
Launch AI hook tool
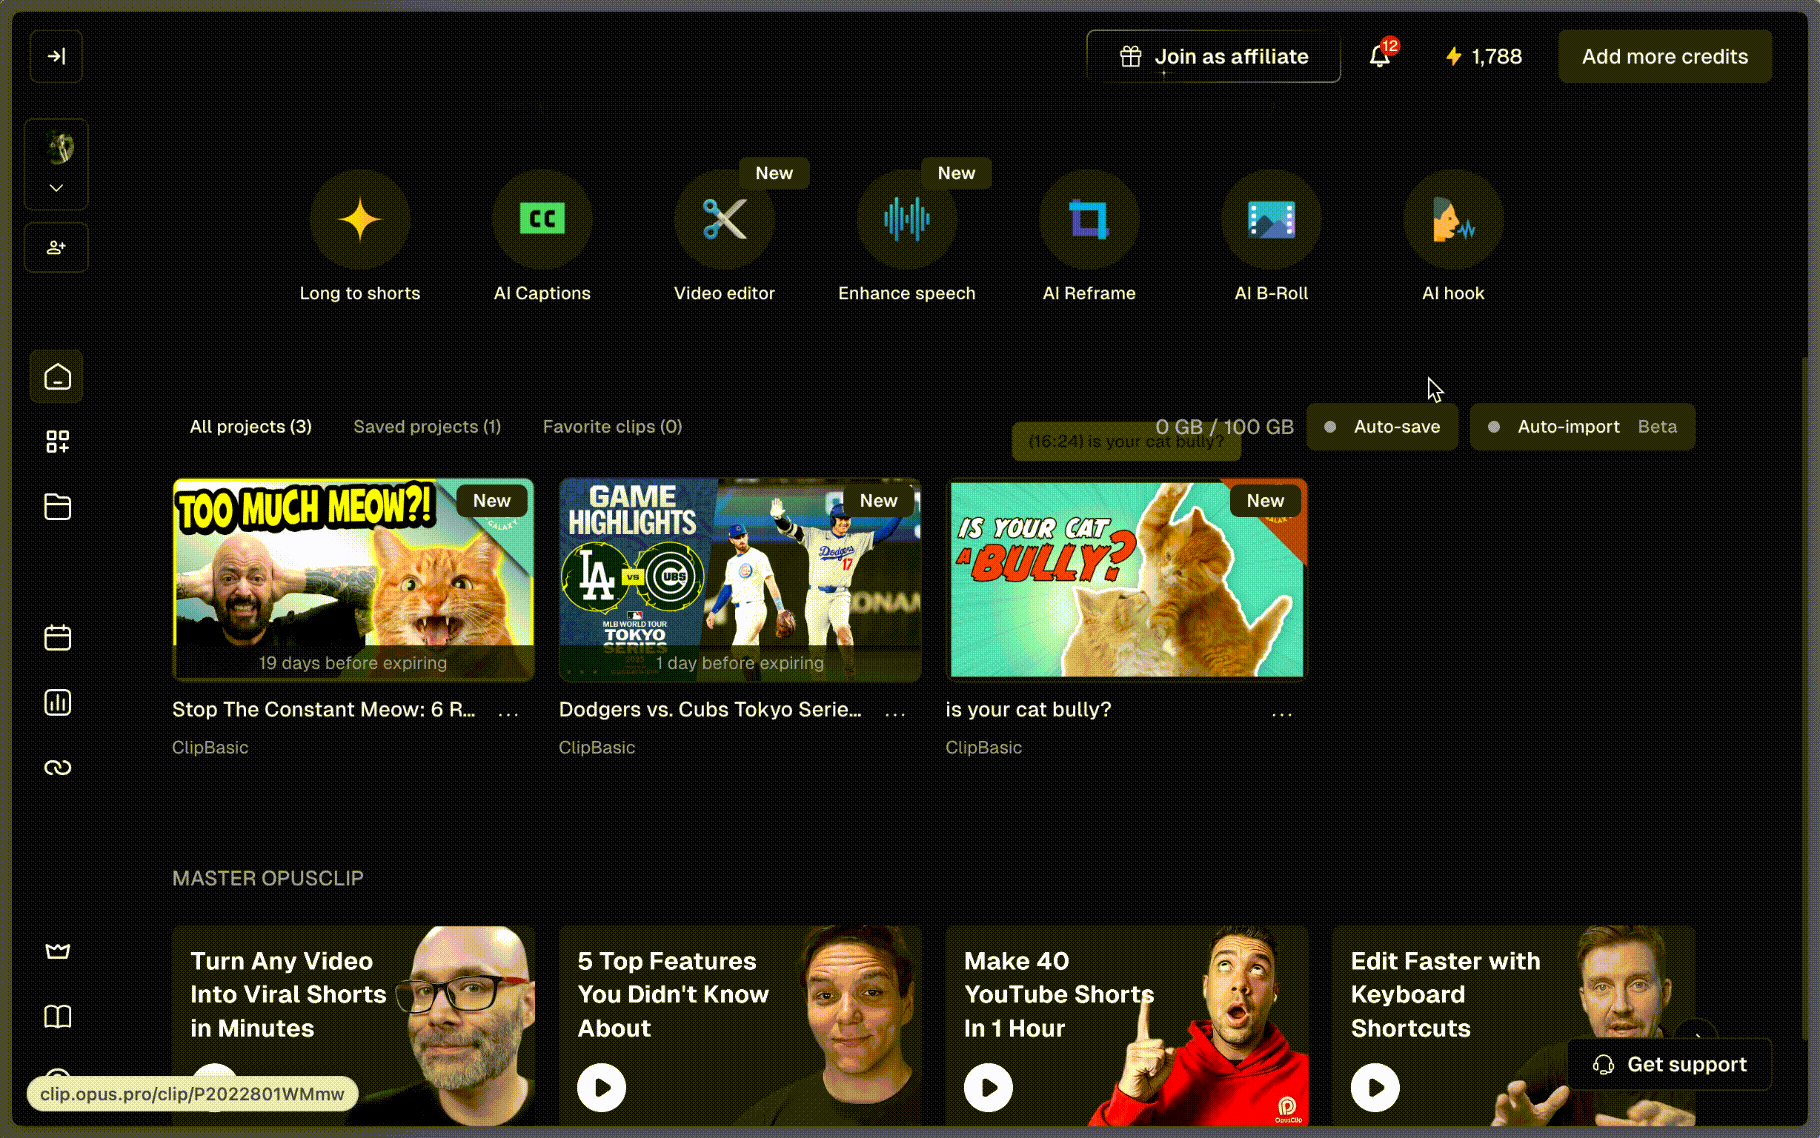point(1453,219)
